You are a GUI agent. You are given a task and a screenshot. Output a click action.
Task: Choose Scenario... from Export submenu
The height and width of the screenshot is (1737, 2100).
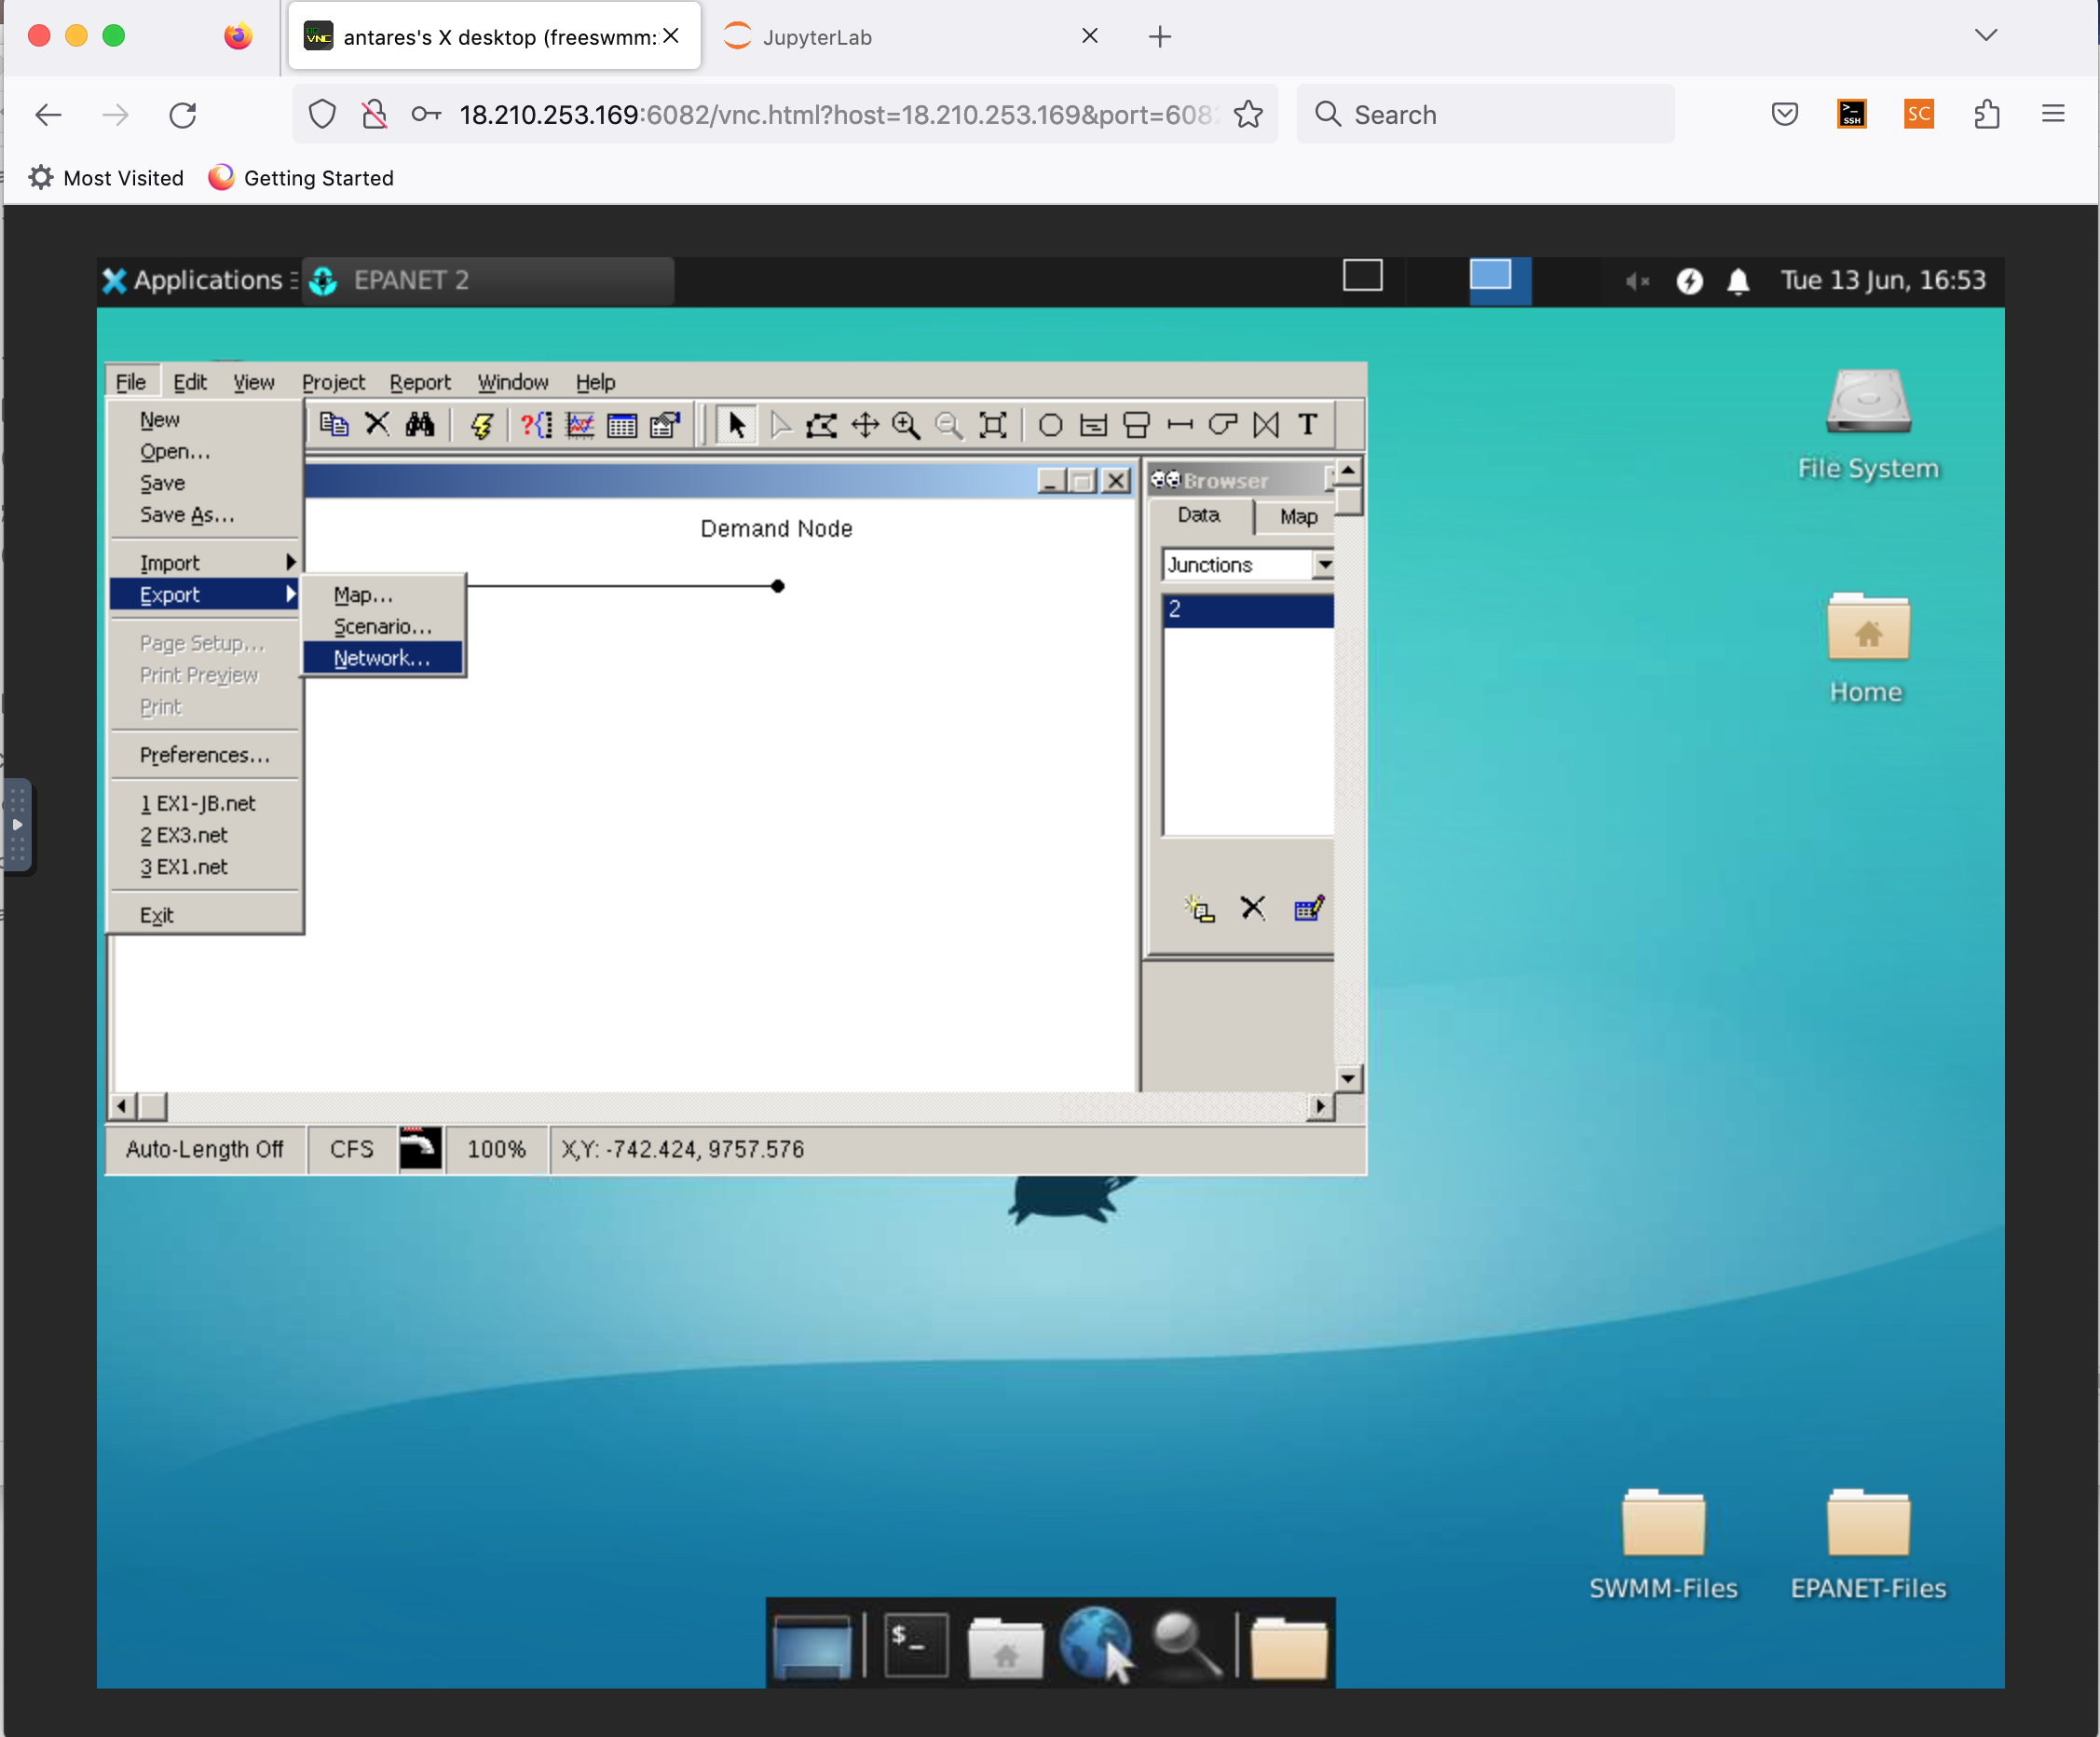click(x=383, y=627)
